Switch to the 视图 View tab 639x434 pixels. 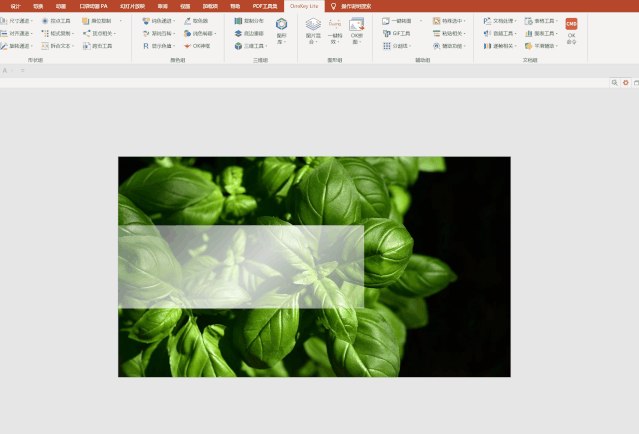pos(185,6)
